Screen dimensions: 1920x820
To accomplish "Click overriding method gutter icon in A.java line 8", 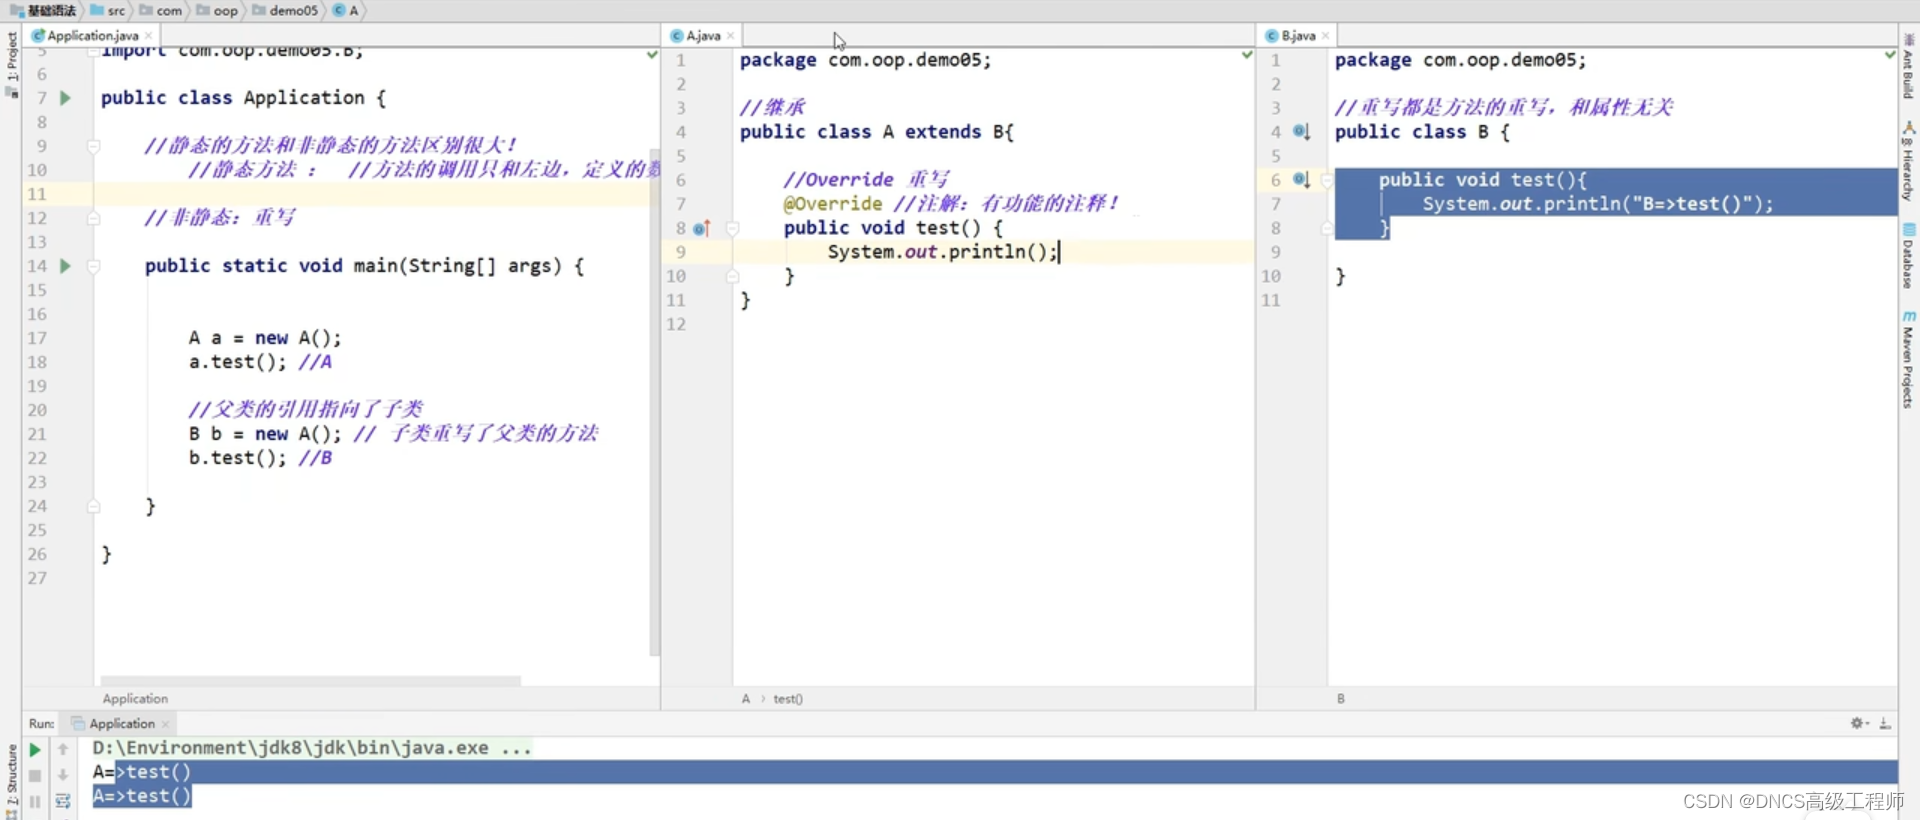I will coord(702,228).
